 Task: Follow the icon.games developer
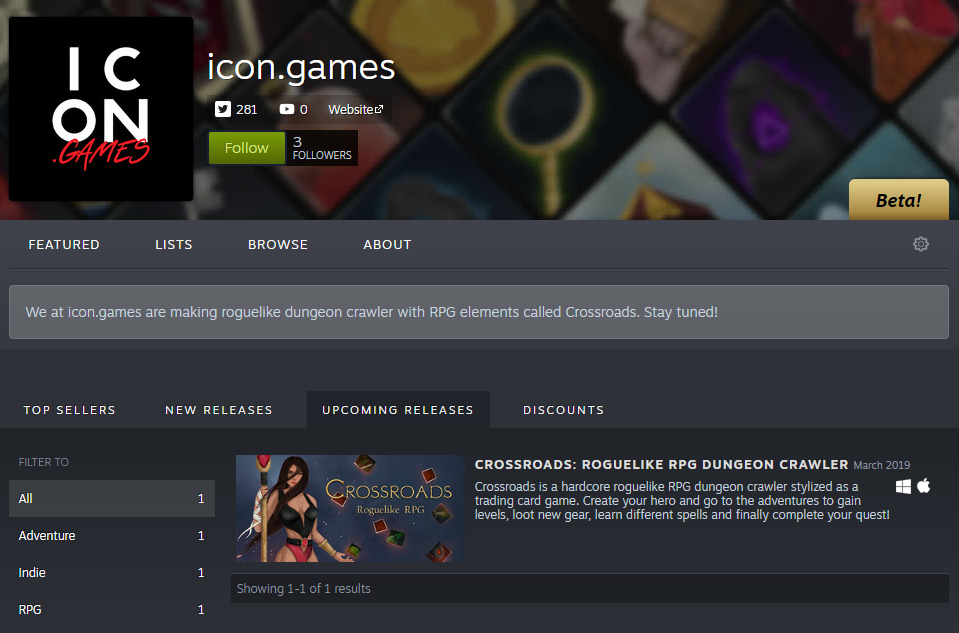[x=246, y=147]
